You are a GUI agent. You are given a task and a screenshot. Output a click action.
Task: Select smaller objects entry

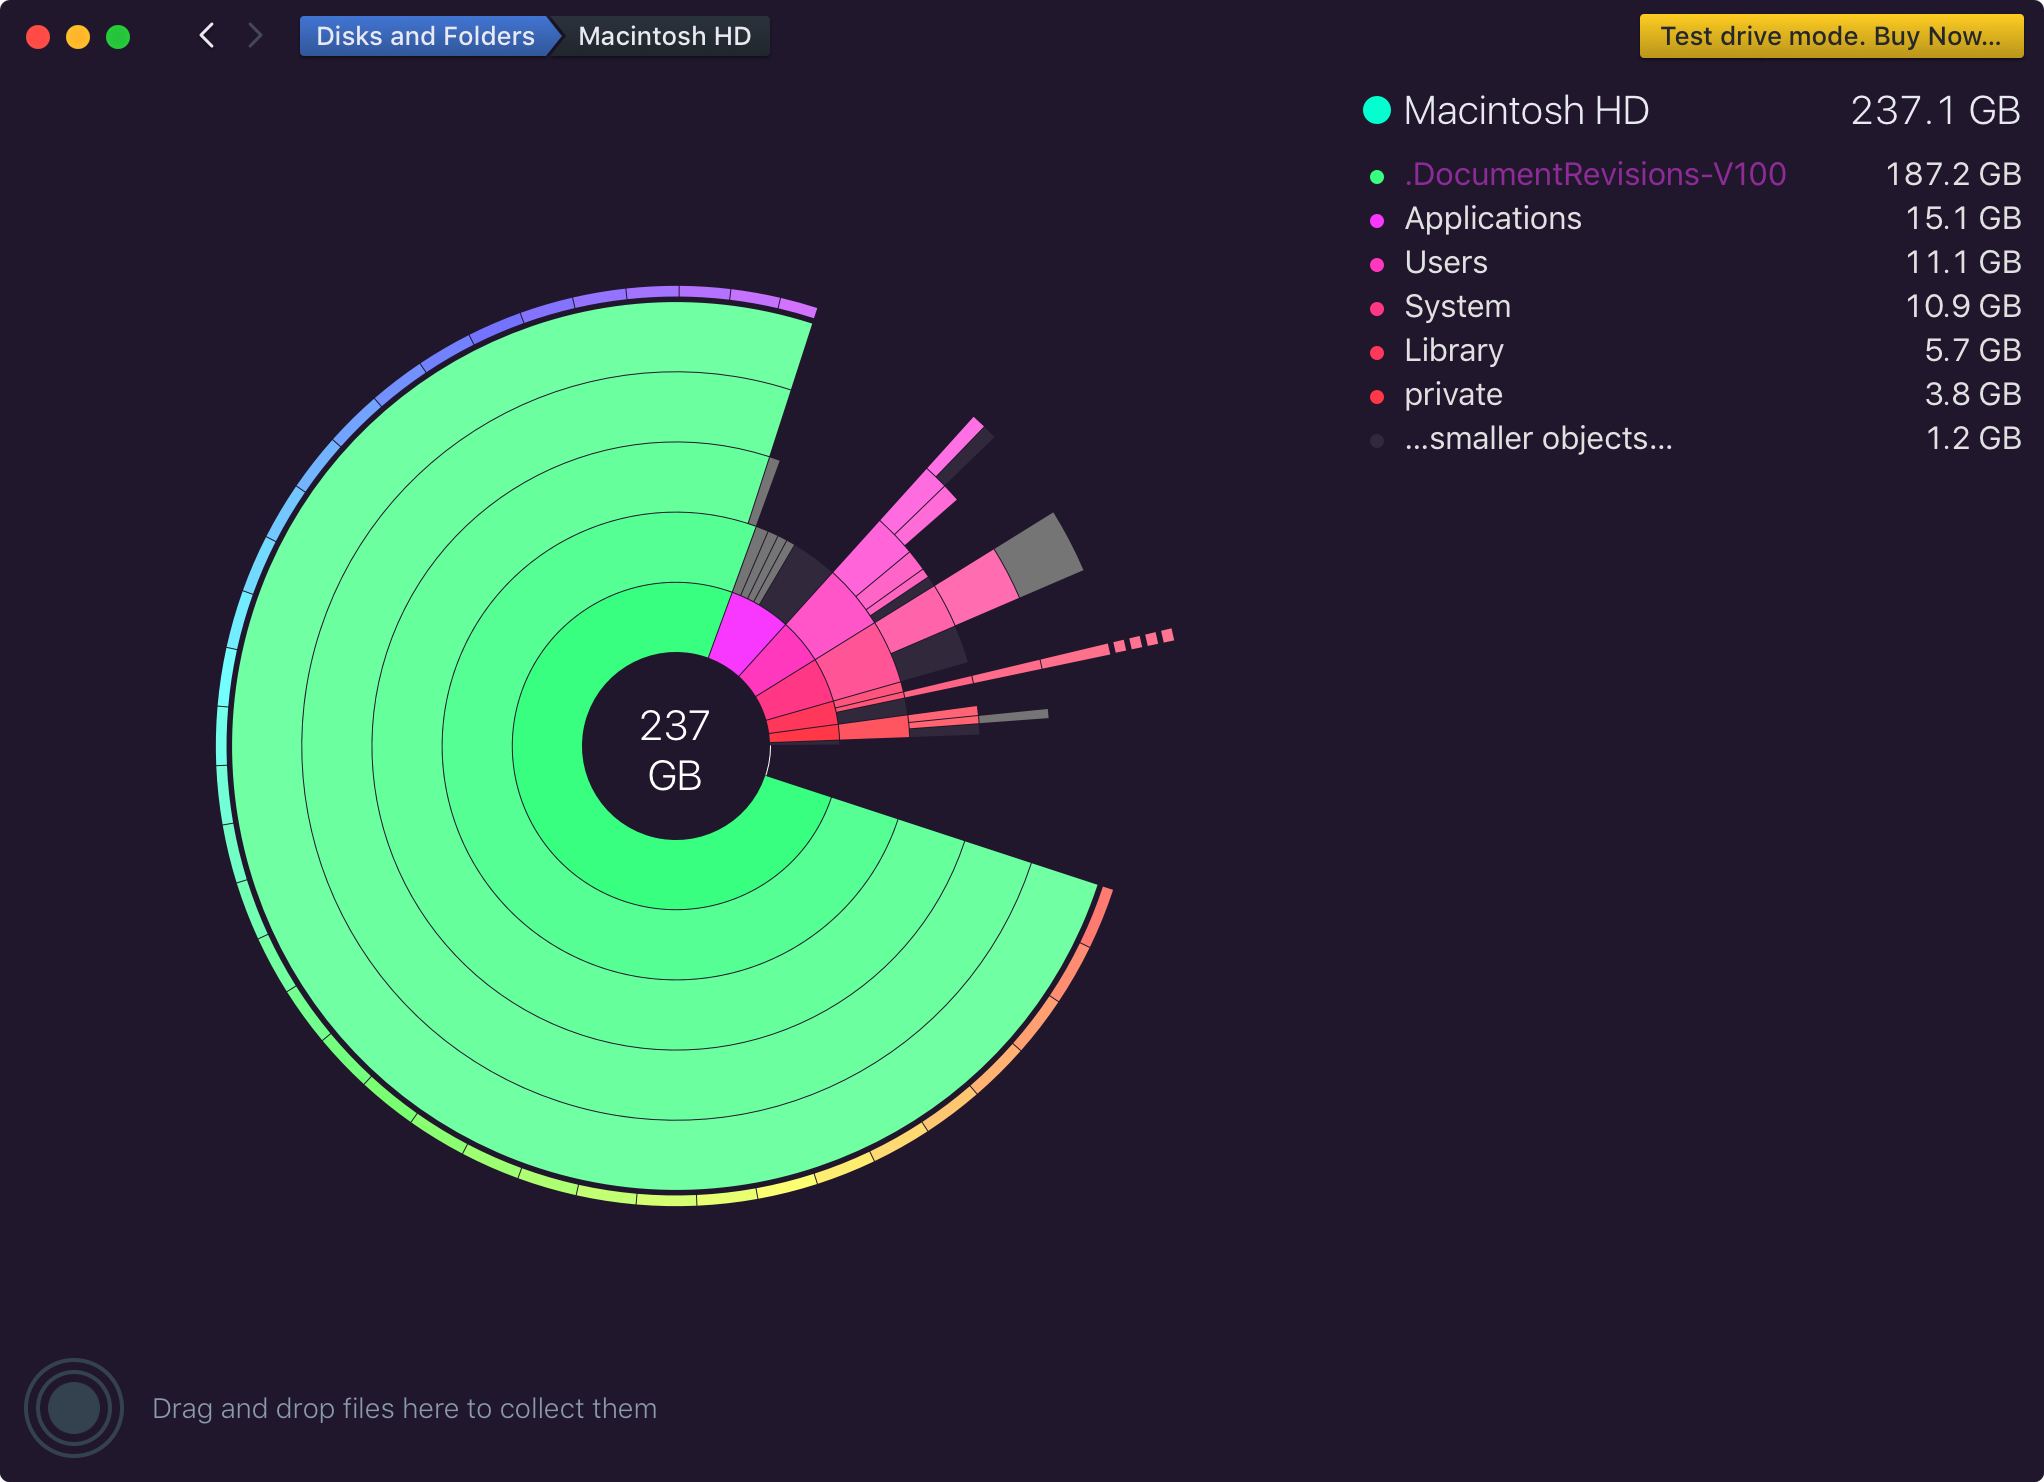coord(1538,438)
